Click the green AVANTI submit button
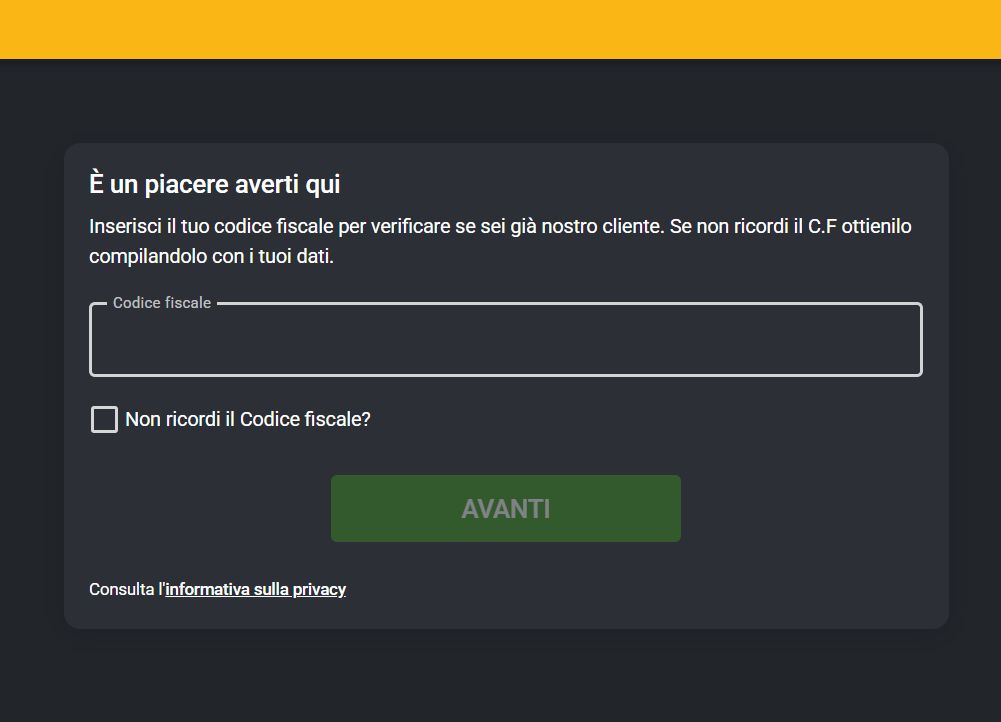The image size is (1001, 722). (x=505, y=508)
